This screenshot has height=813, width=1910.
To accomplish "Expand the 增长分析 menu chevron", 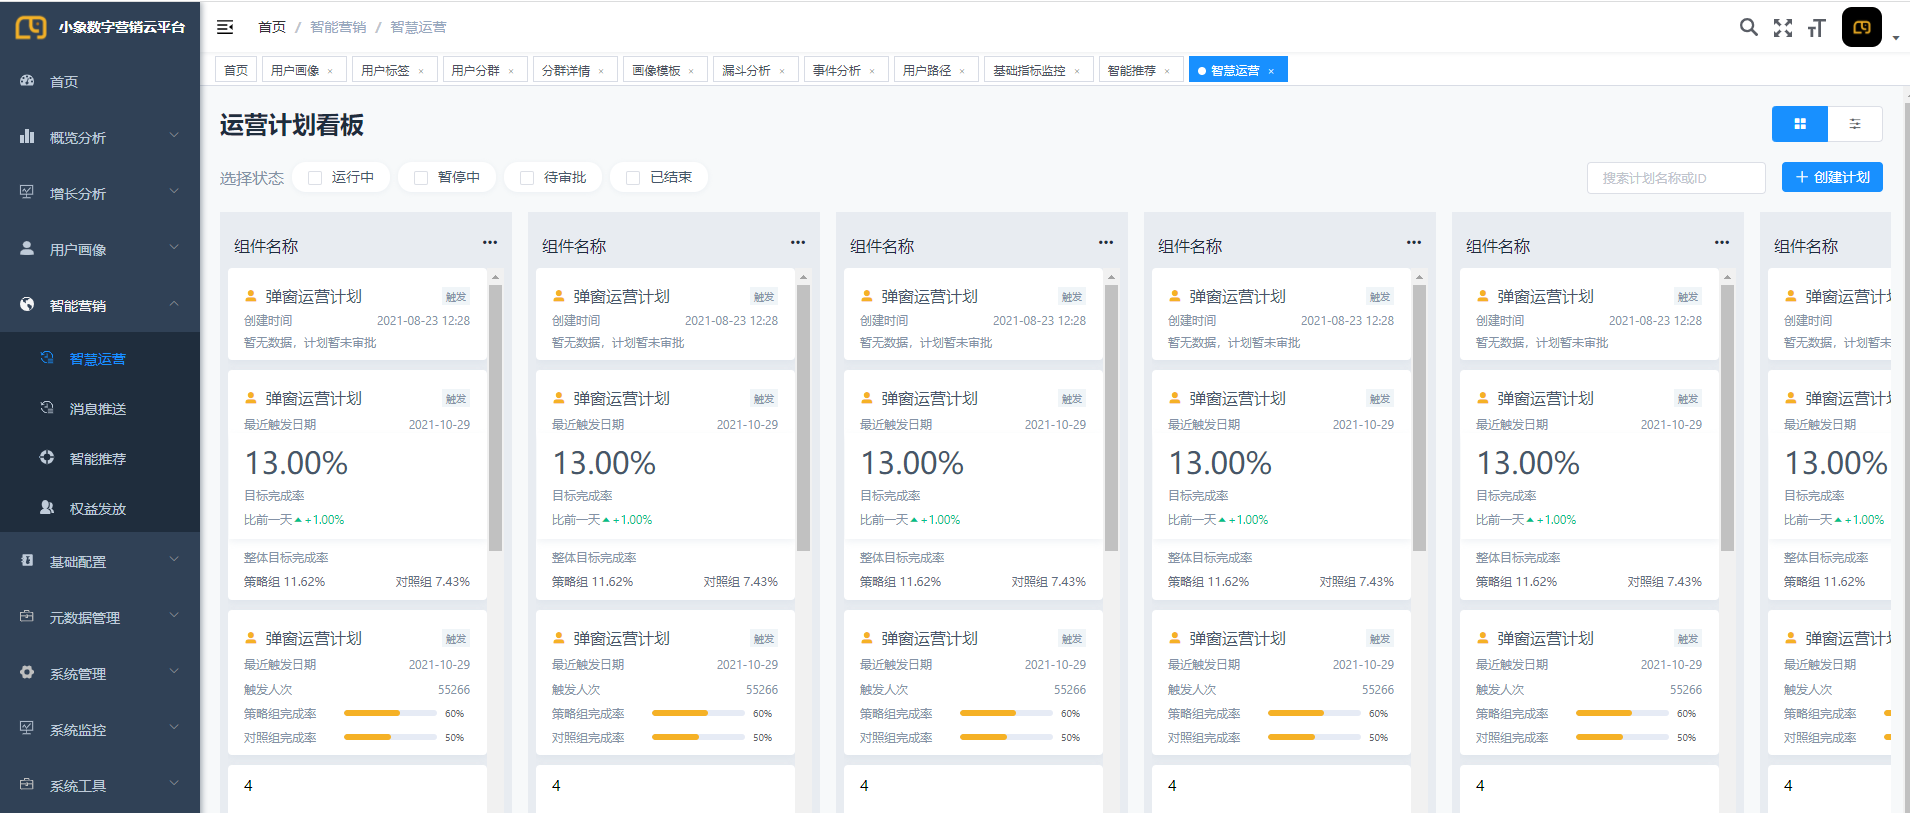I will coord(174,192).
